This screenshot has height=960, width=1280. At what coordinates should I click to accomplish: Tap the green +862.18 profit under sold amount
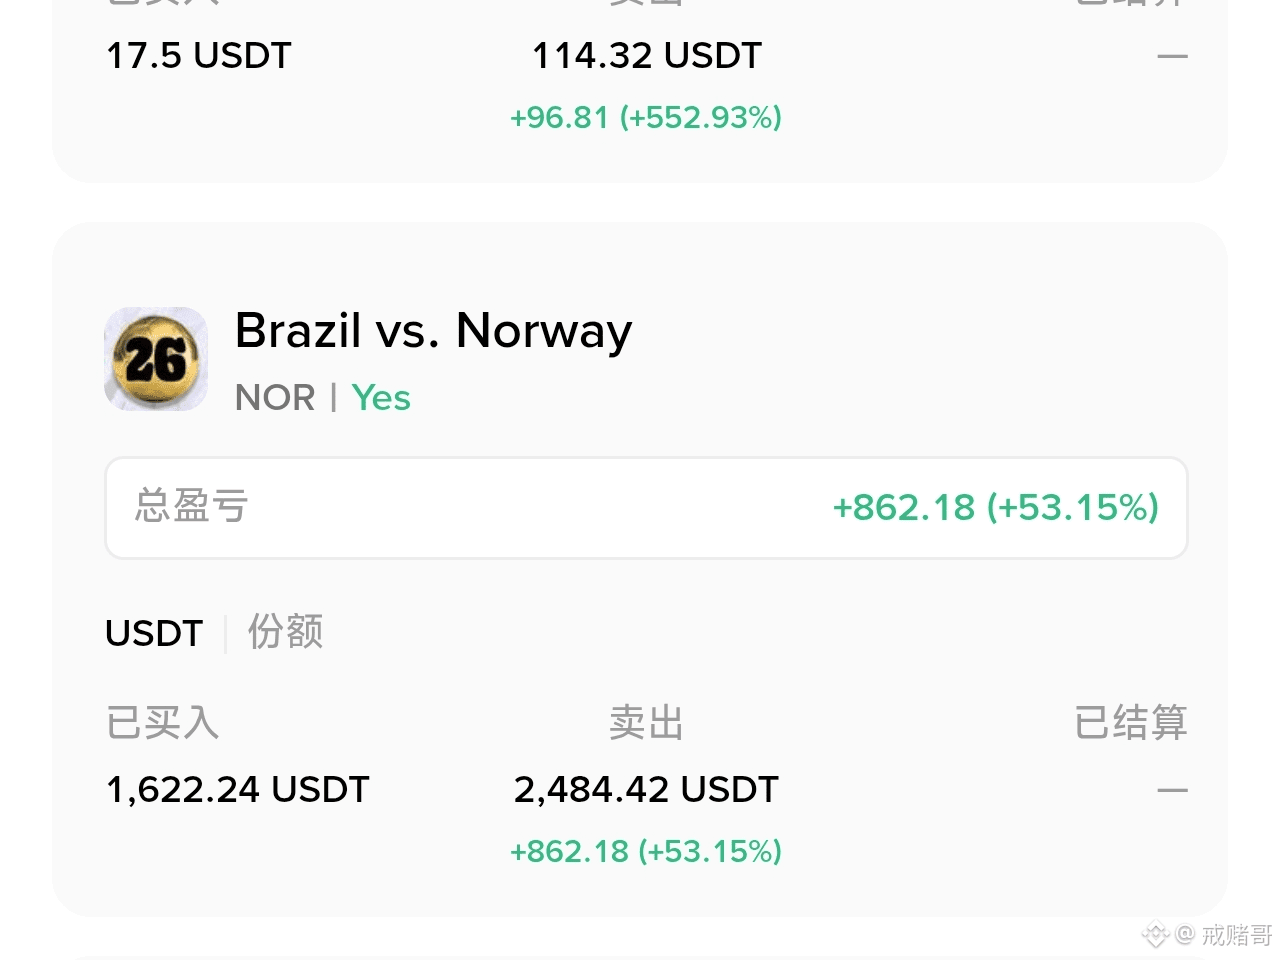[646, 852]
